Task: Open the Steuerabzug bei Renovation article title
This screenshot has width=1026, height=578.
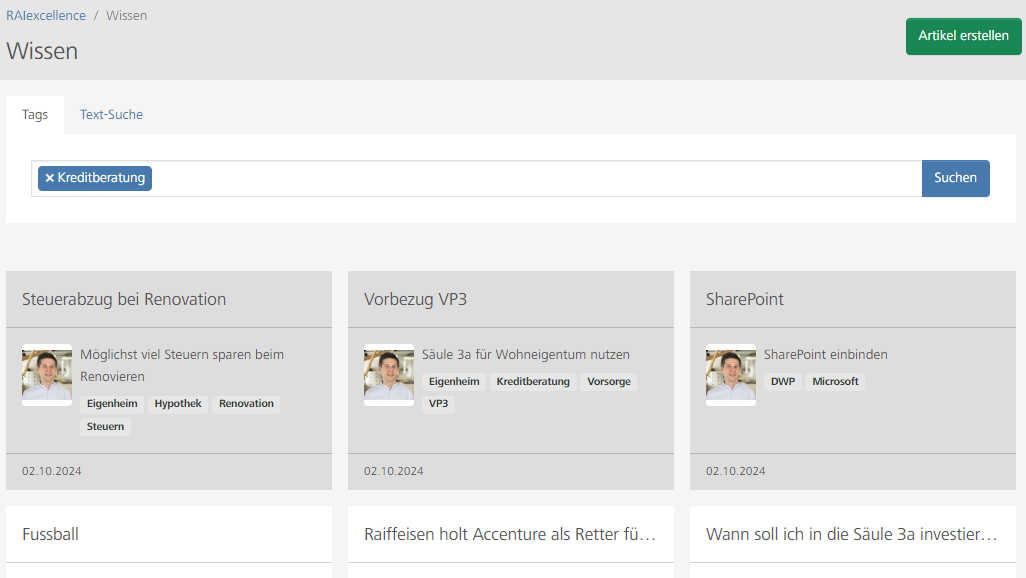Action: point(124,299)
